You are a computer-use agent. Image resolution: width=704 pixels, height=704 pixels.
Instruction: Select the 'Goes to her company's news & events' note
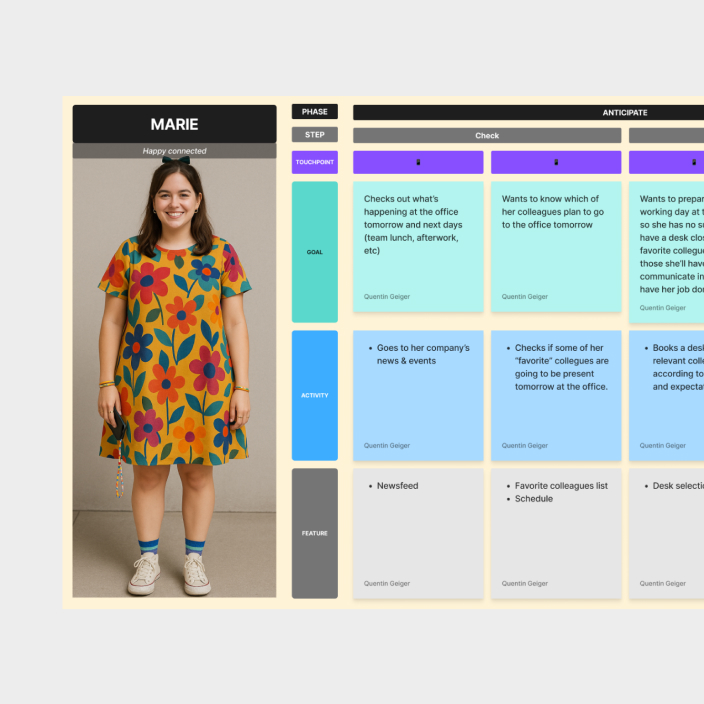[x=418, y=396]
